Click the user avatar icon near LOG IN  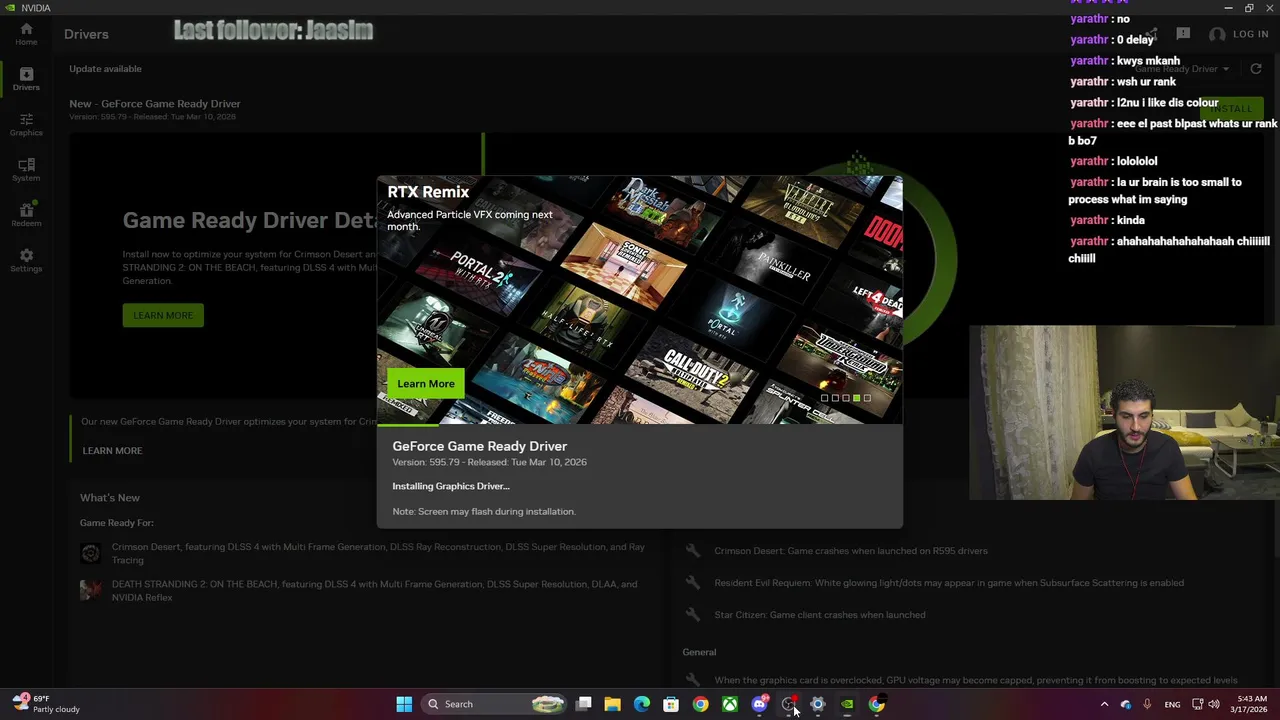1217,34
